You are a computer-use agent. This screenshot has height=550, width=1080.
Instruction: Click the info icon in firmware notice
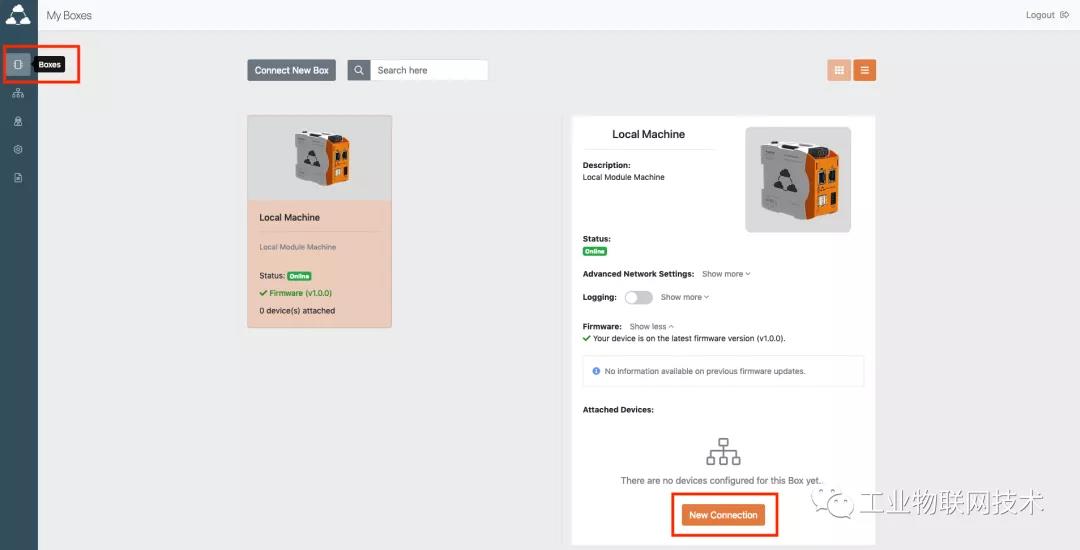pos(596,371)
